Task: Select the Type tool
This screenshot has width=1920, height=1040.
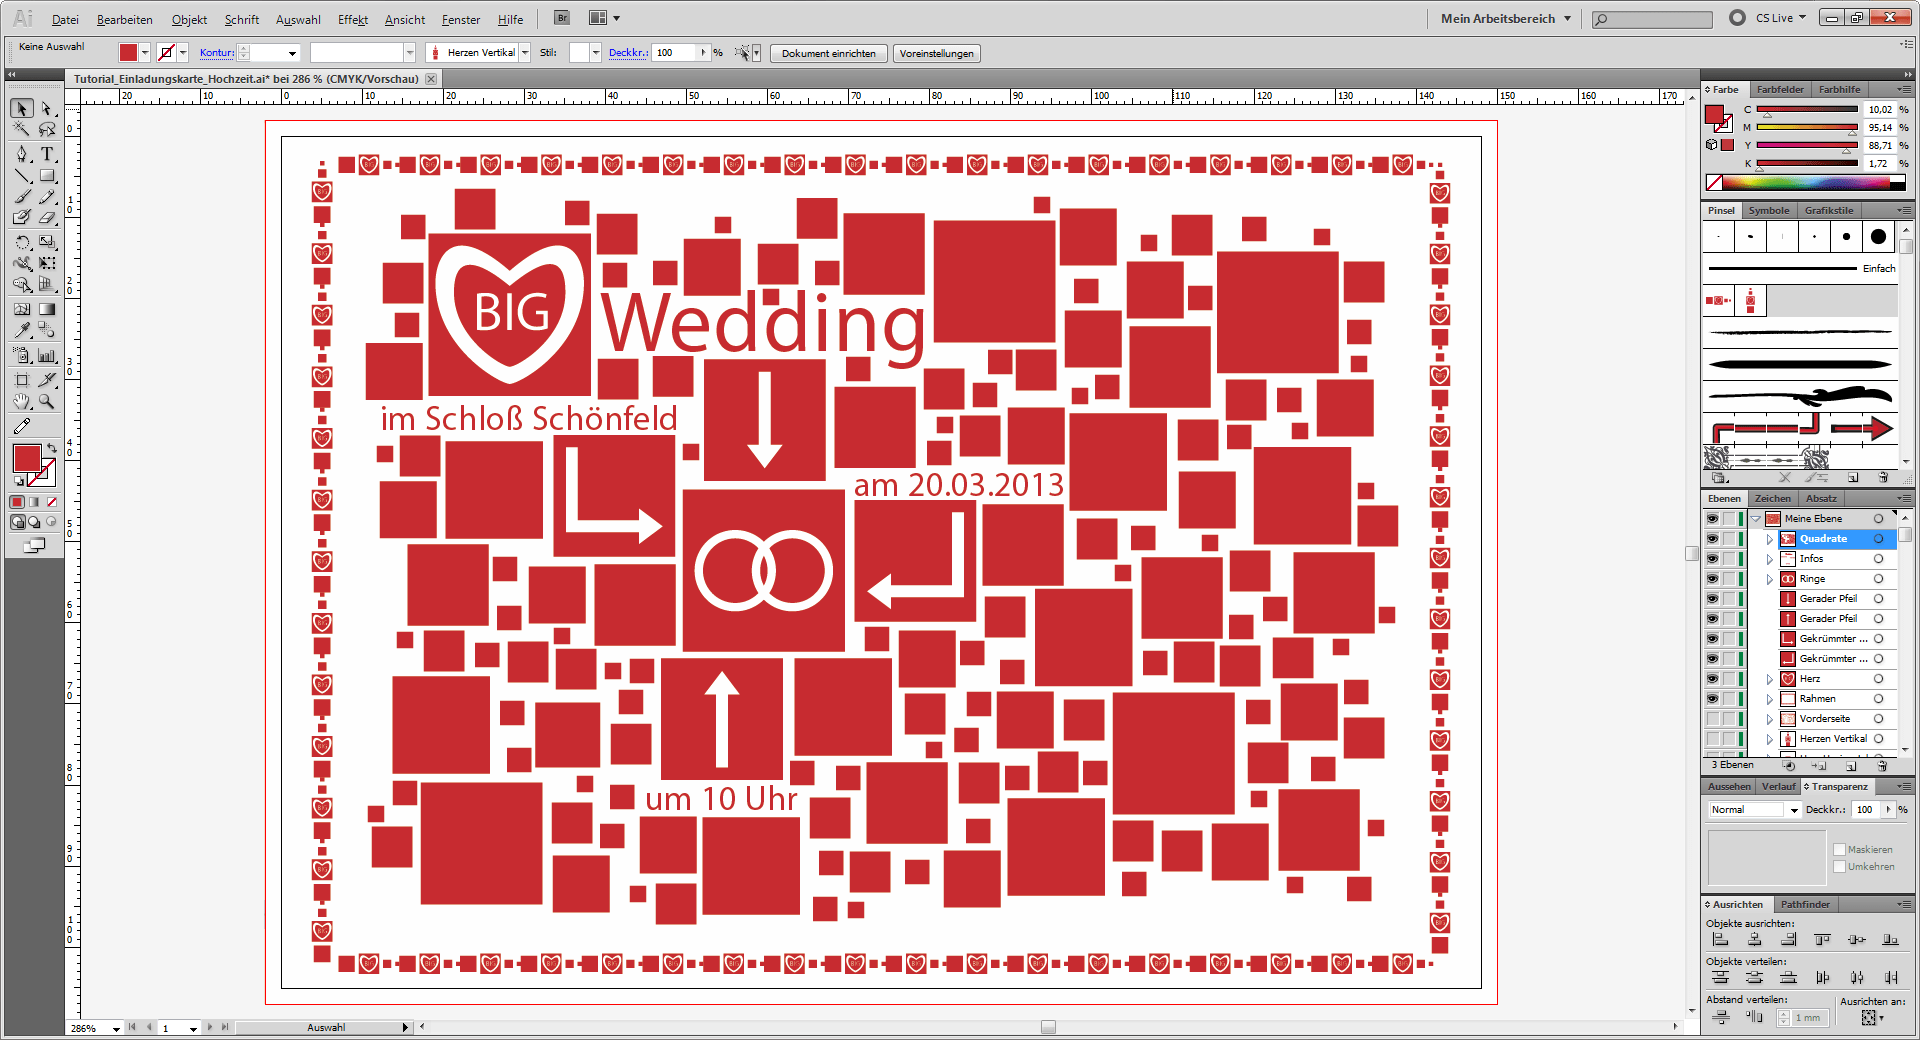Action: click(47, 154)
